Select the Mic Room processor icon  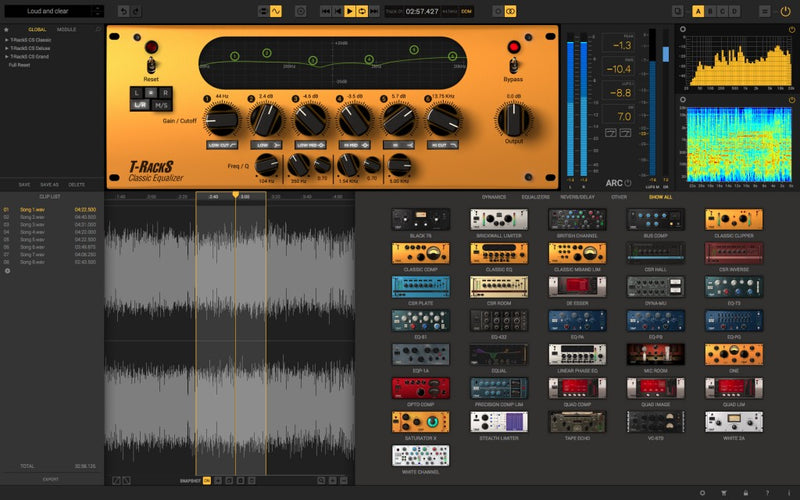pos(655,354)
